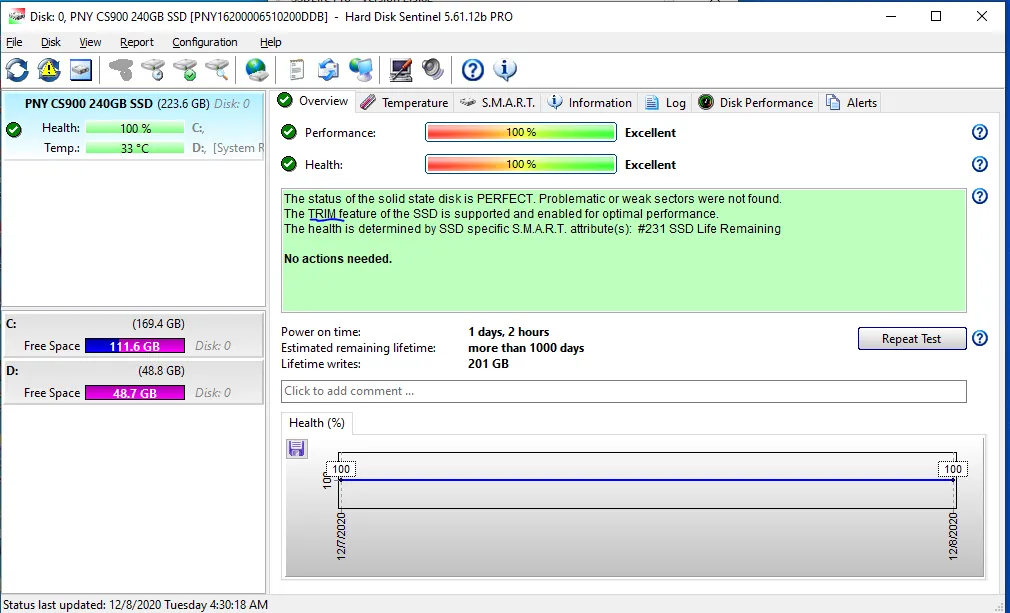Click help icon beside Repeat Test
The width and height of the screenshot is (1010, 613).
click(979, 338)
